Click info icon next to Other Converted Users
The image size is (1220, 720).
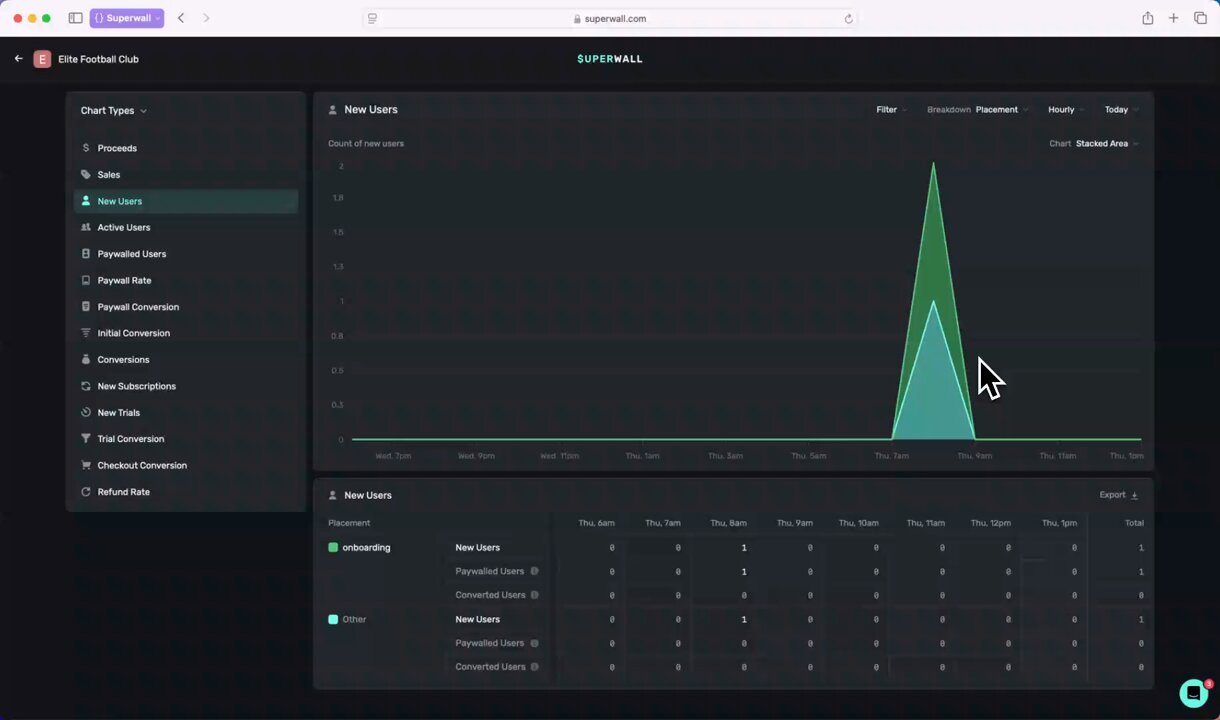535,667
